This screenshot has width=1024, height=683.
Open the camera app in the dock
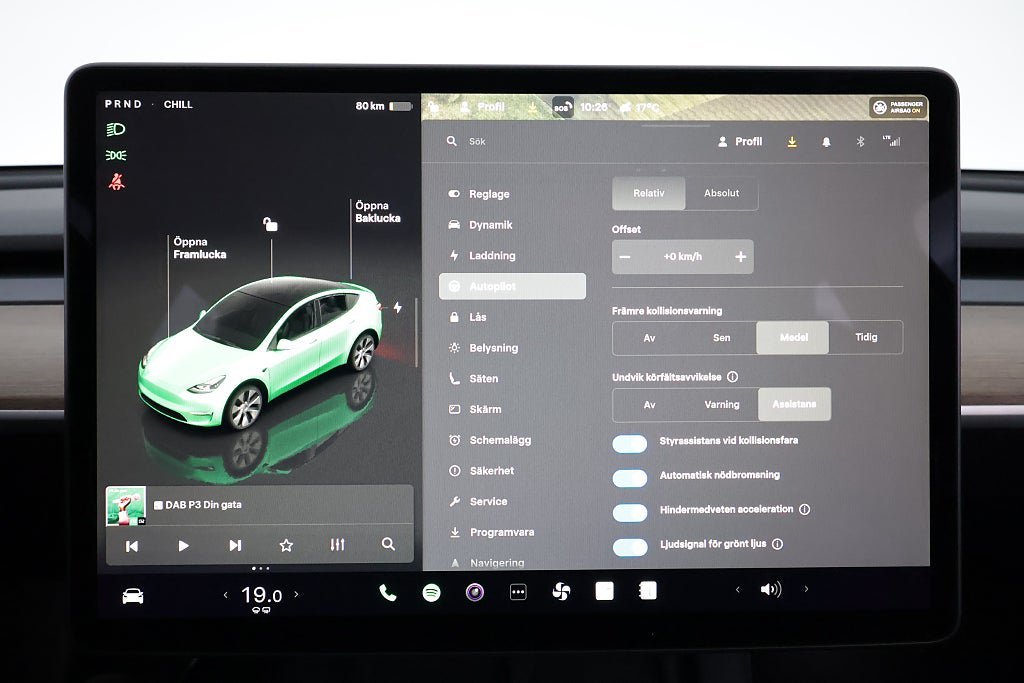click(x=475, y=592)
